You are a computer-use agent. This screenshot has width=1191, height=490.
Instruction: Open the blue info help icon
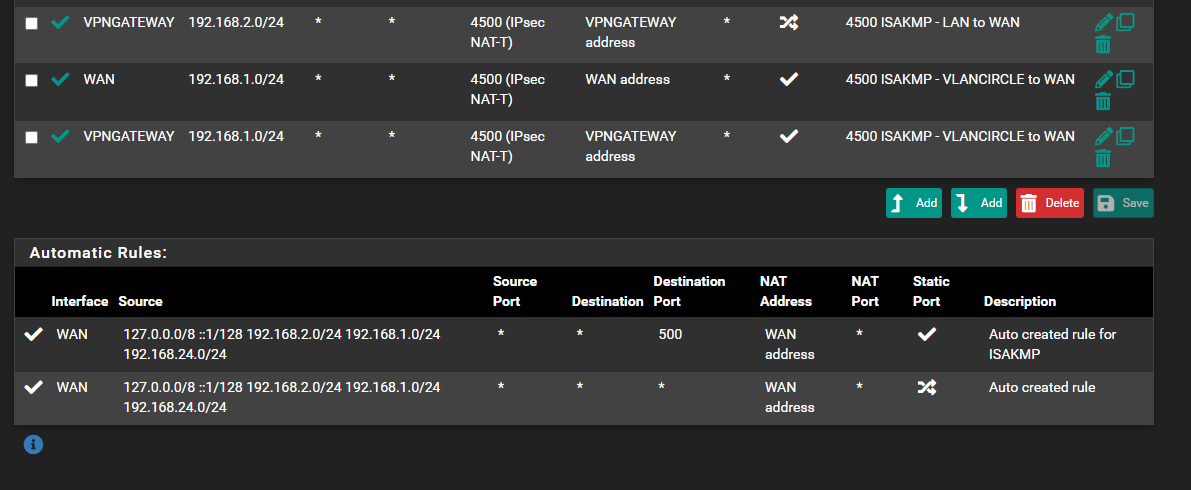(33, 444)
